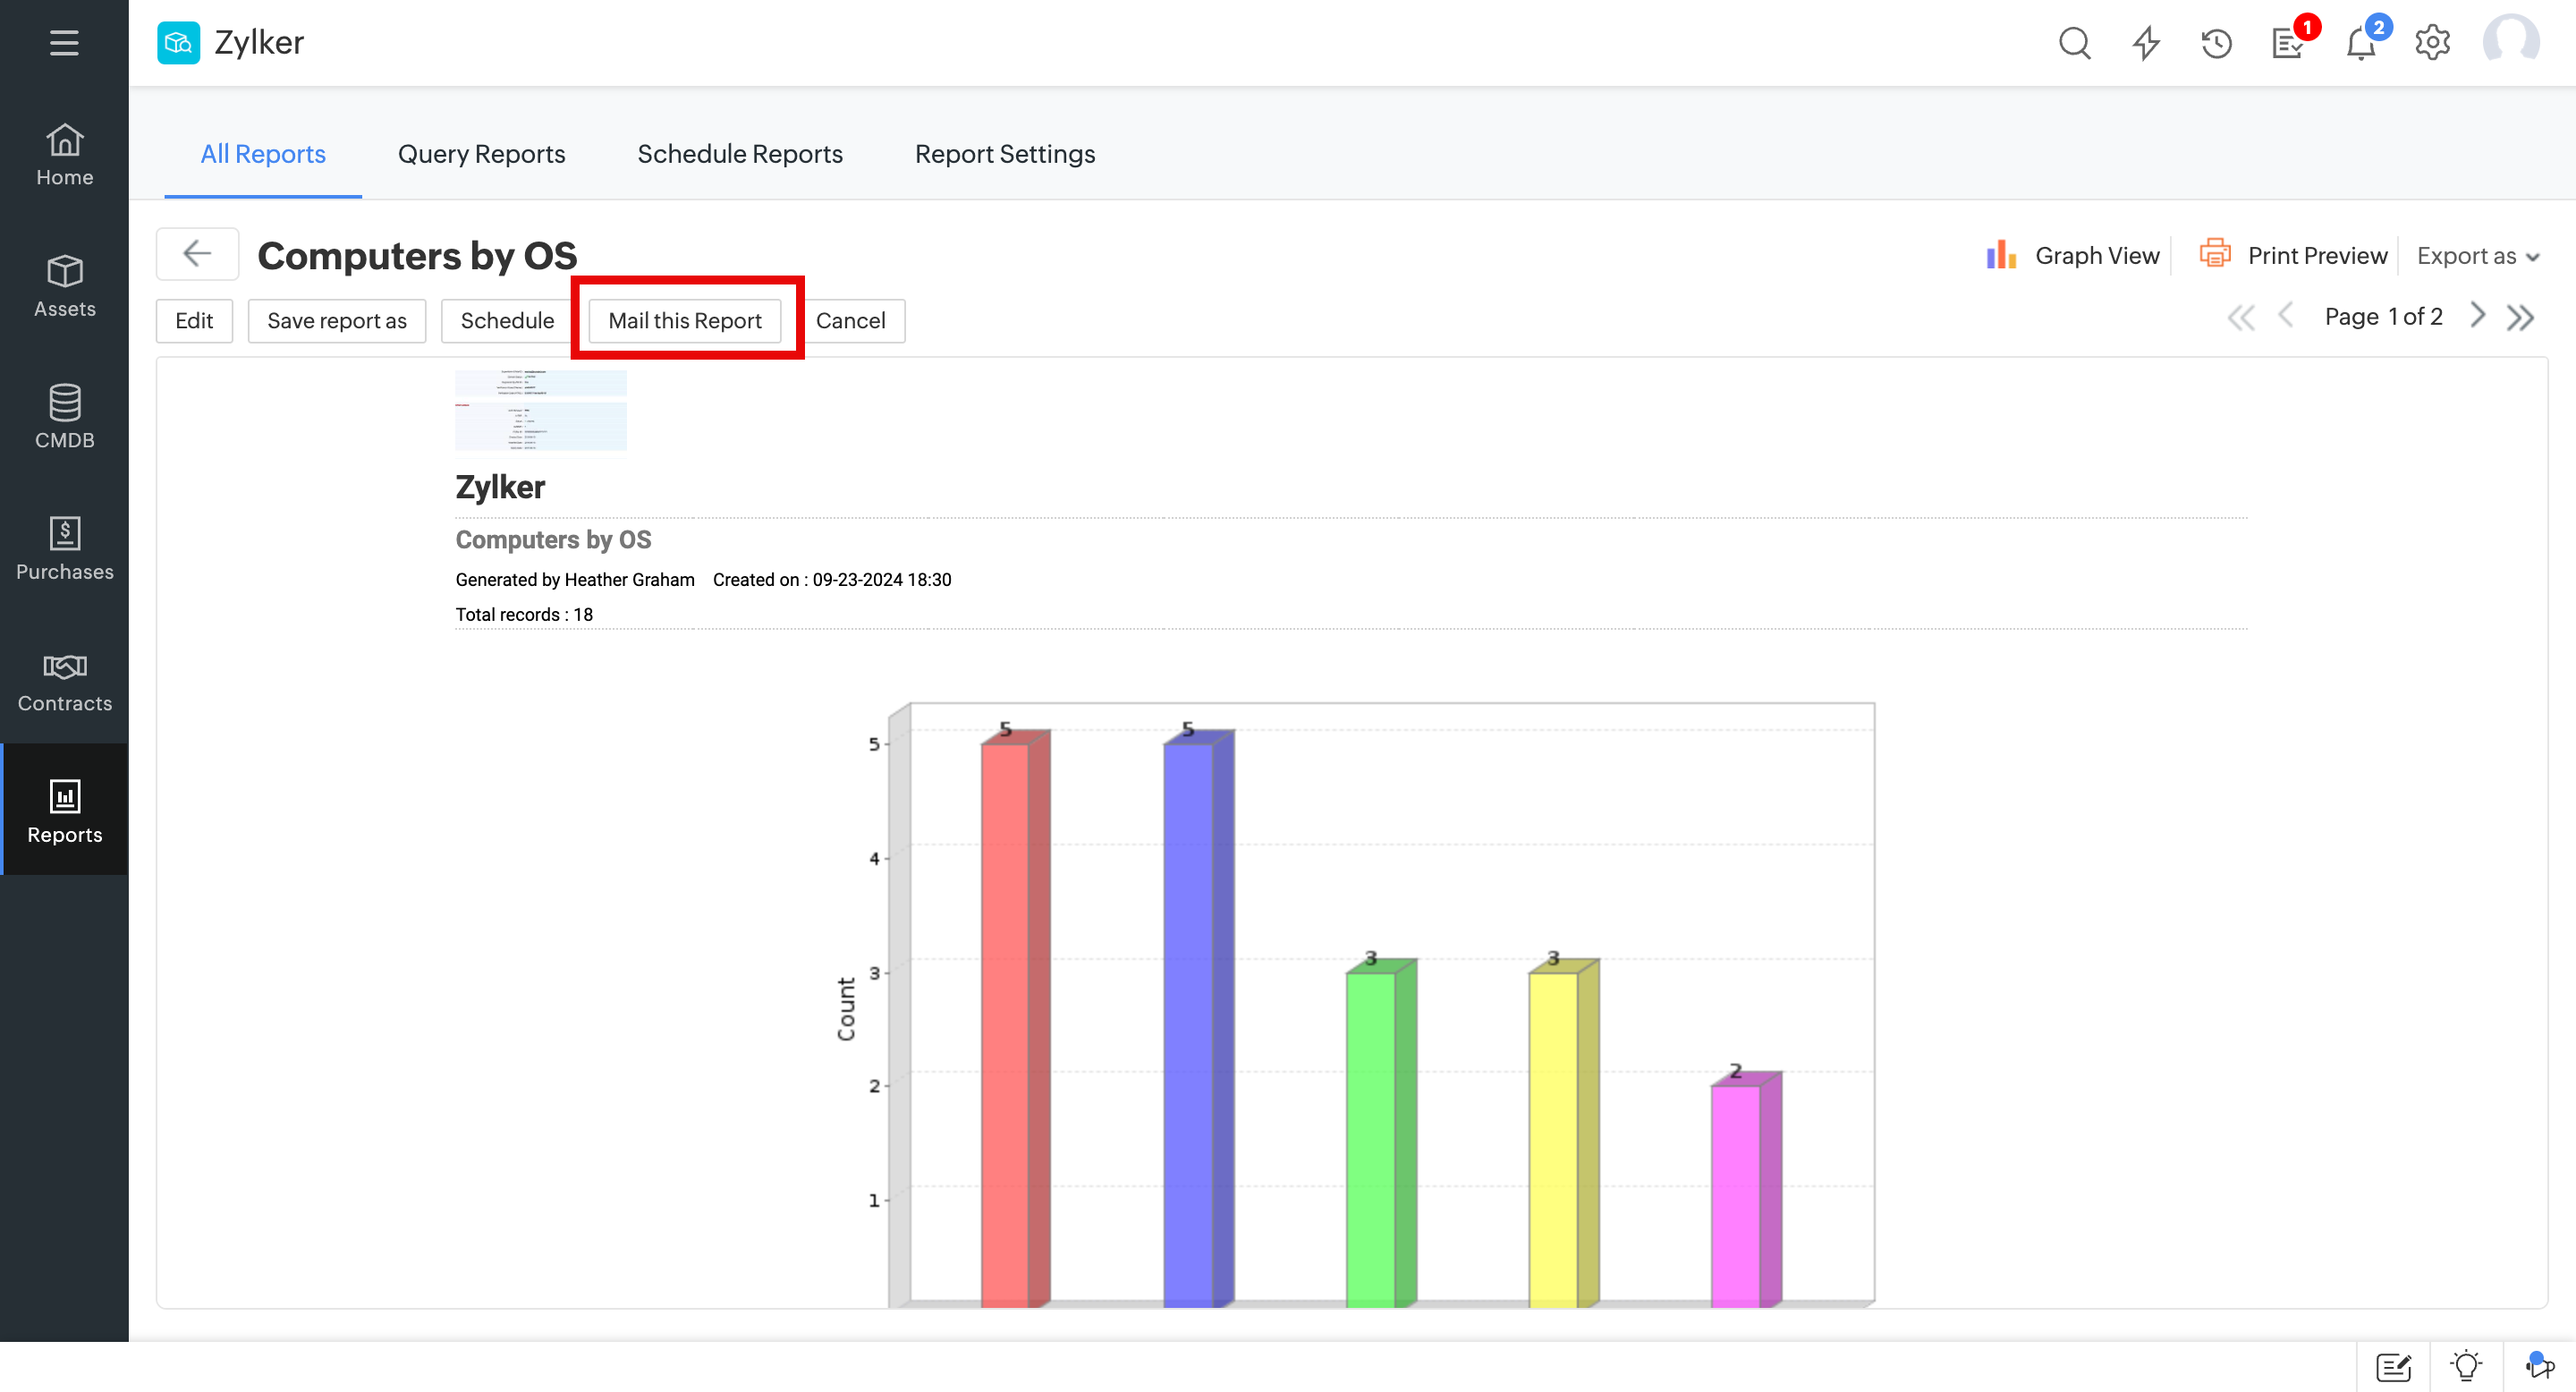This screenshot has height=1392, width=2576.
Task: Go to Assets in sidebar
Action: 64,286
